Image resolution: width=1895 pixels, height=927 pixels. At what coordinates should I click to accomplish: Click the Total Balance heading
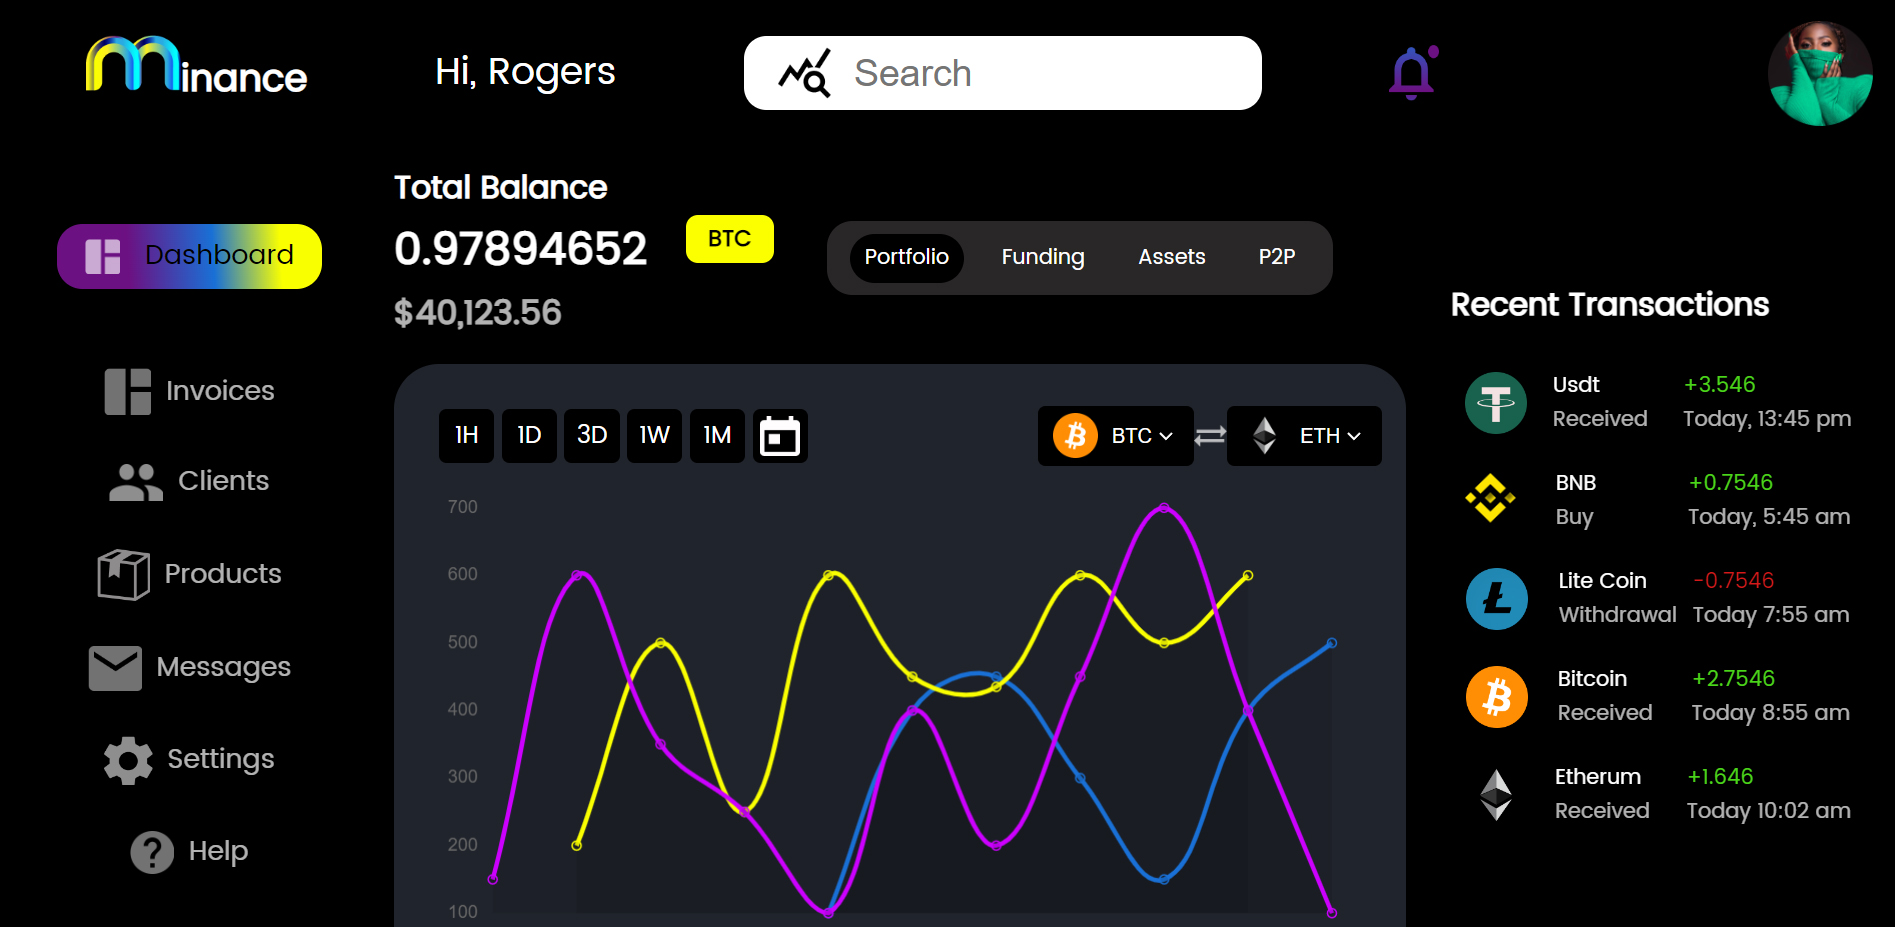(x=501, y=188)
